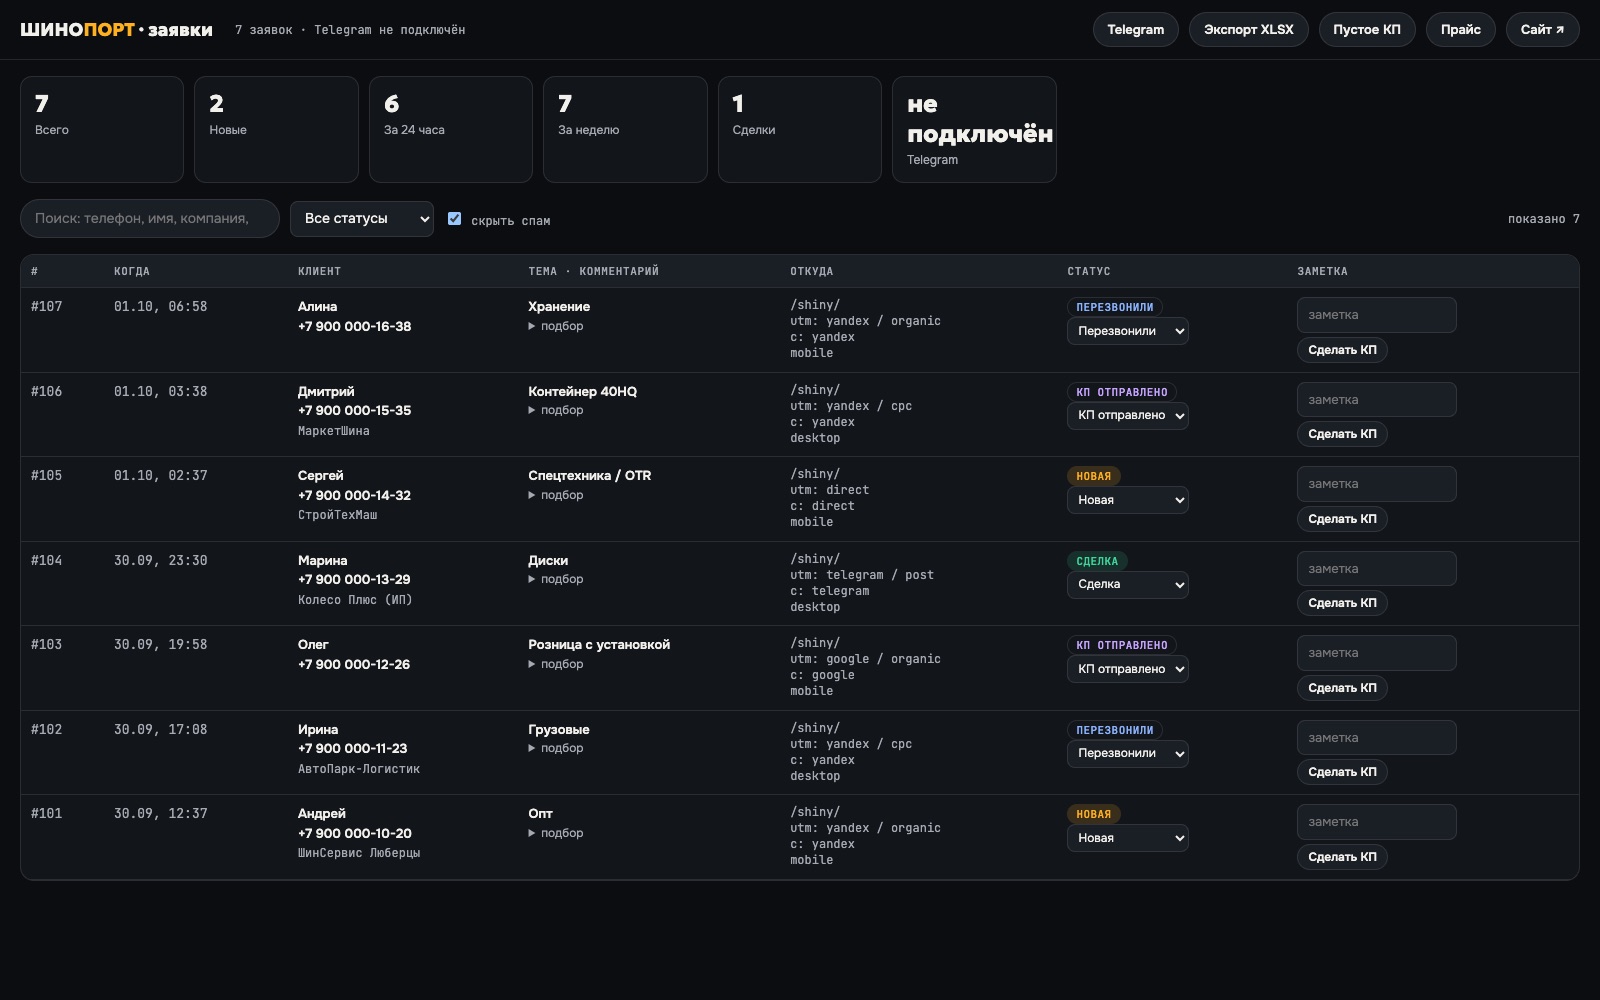
Task: Expand 'подбор' comment under Диски
Action: coord(556,579)
